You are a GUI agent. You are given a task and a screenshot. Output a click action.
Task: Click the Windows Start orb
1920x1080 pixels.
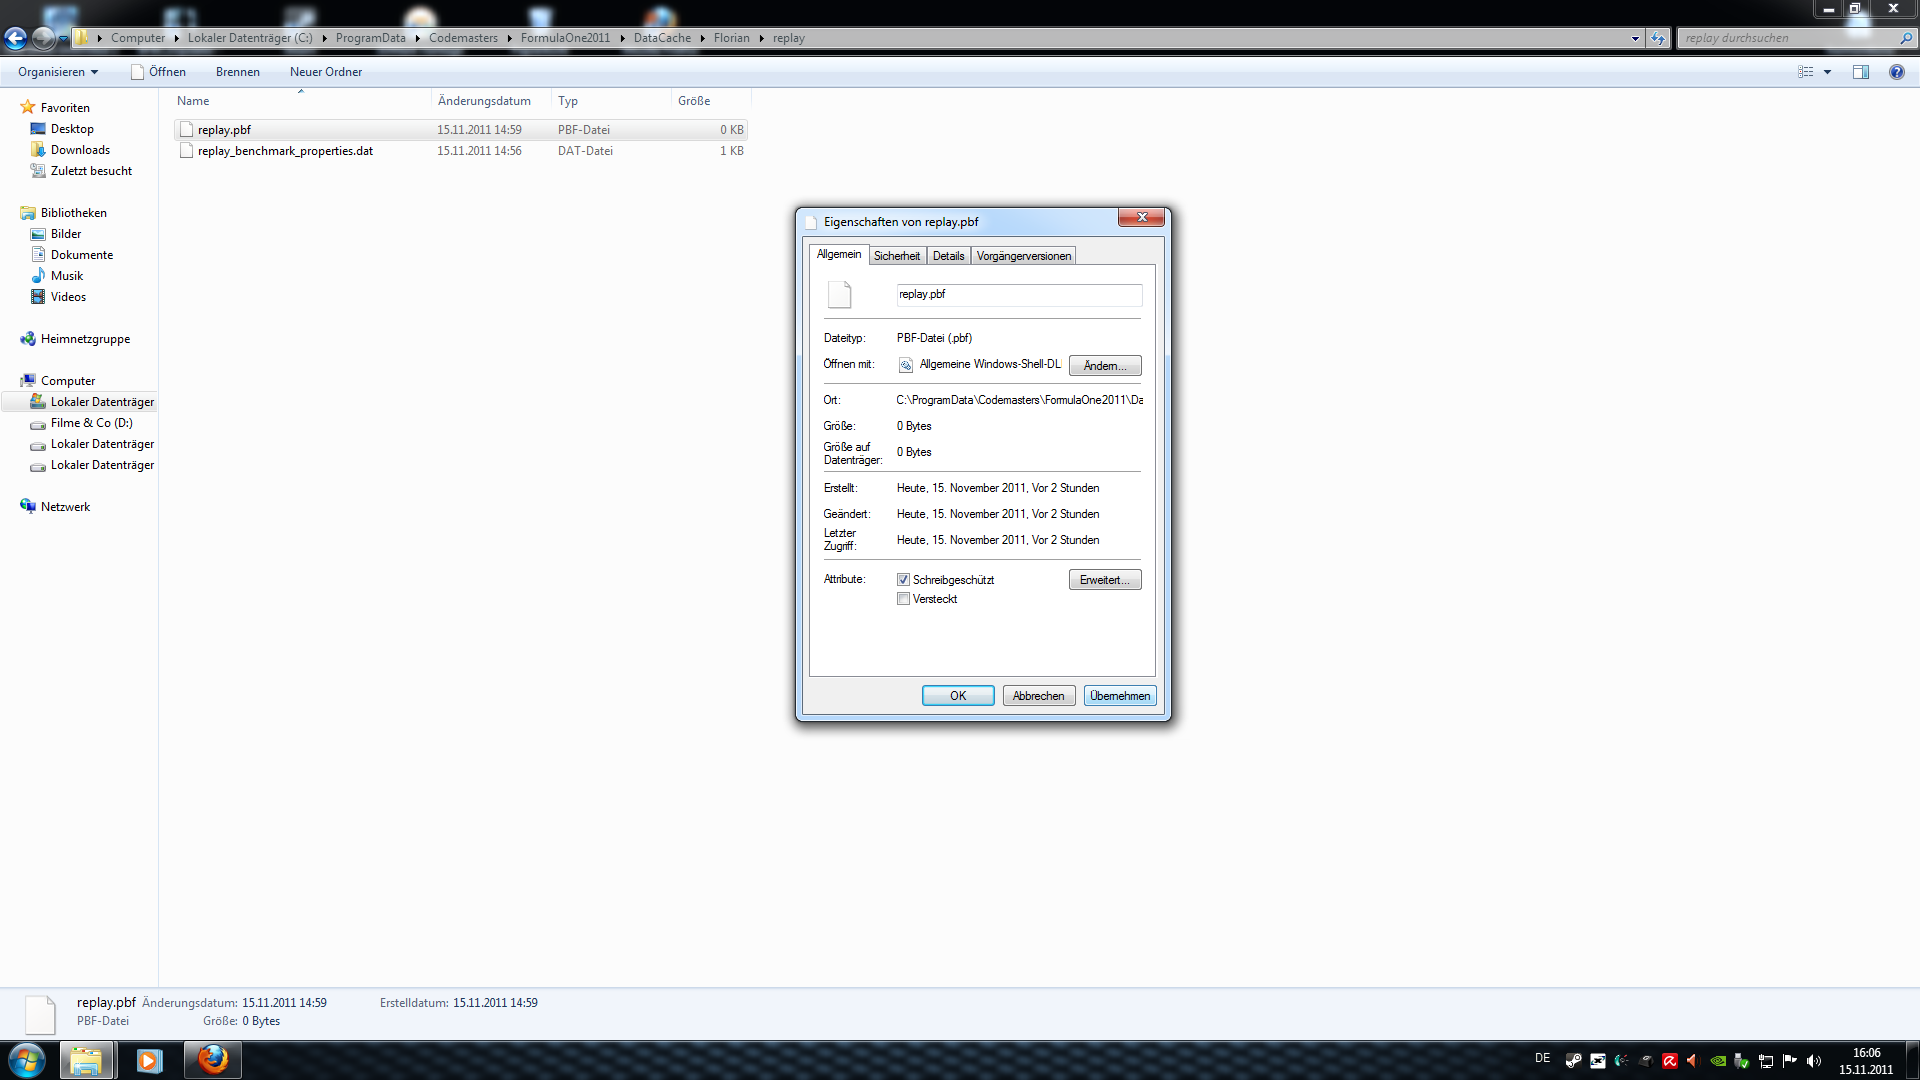26,1060
